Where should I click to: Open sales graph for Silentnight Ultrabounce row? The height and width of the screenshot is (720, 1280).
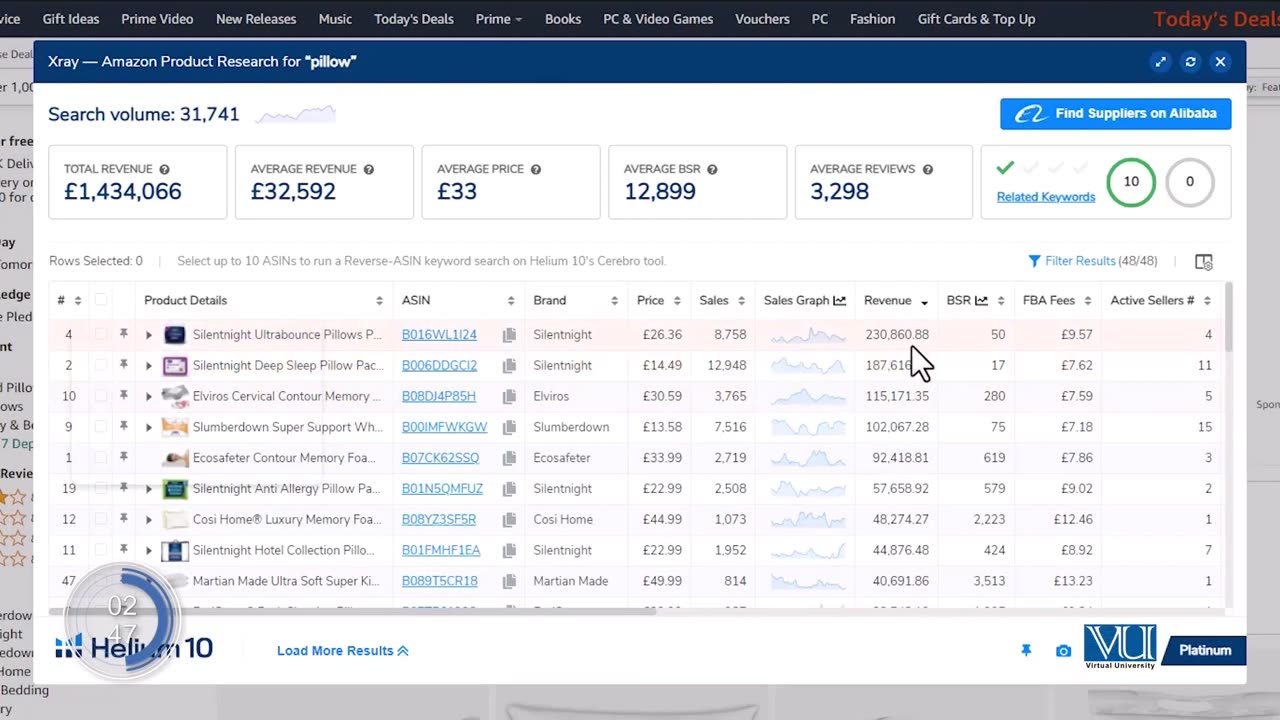tap(808, 335)
